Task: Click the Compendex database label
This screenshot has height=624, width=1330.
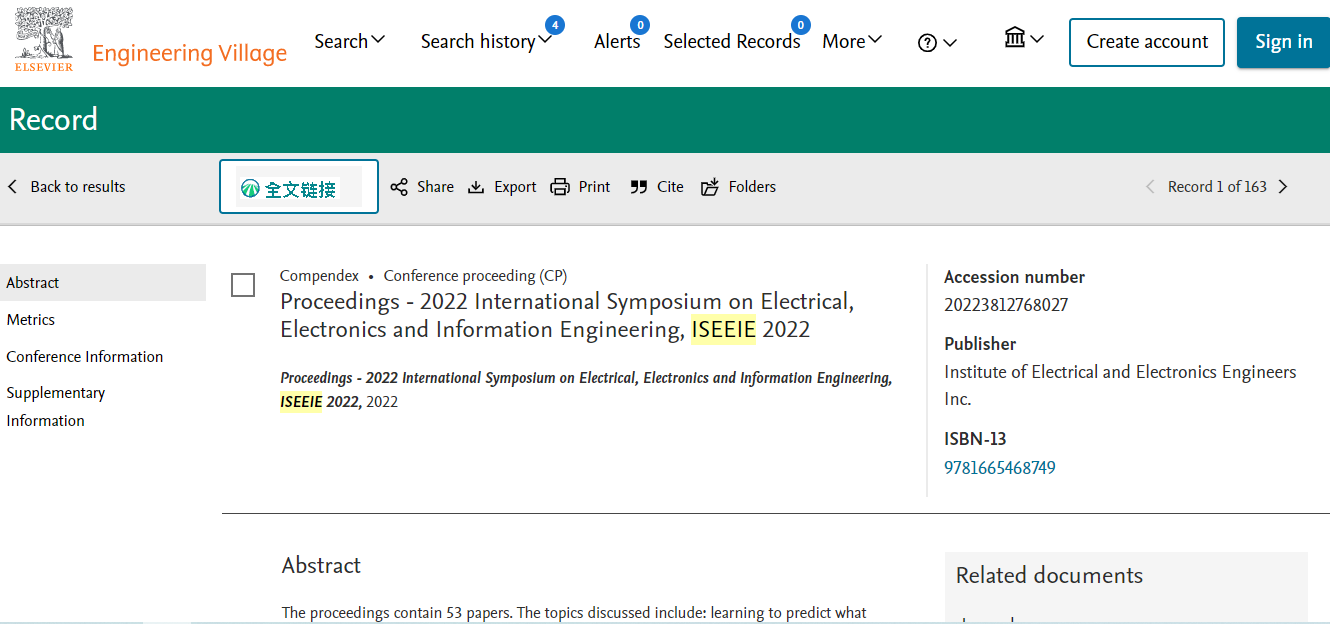Action: pyautogui.click(x=319, y=276)
